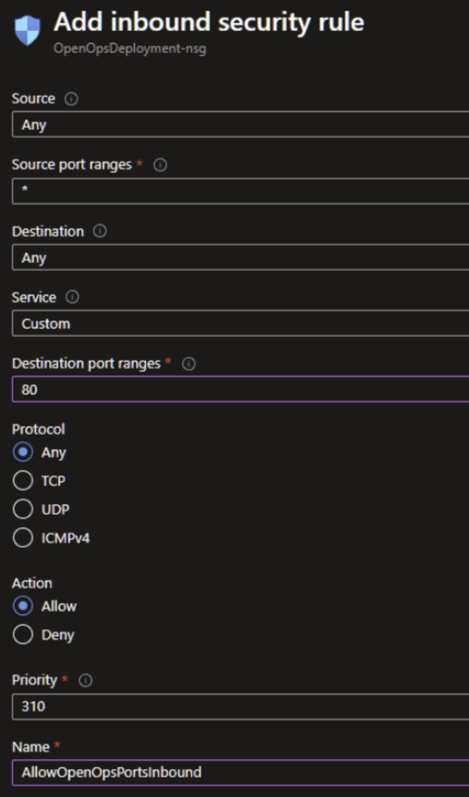This screenshot has width=469, height=797.
Task: Select the UDP protocol radio button
Action: click(x=23, y=509)
